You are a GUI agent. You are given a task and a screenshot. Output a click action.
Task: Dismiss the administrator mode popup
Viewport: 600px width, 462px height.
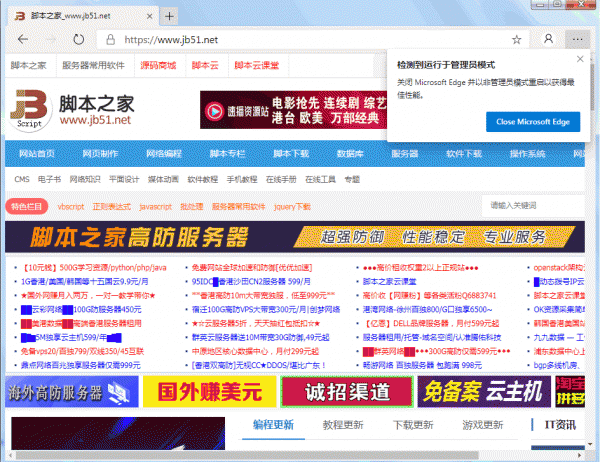[x=580, y=59]
